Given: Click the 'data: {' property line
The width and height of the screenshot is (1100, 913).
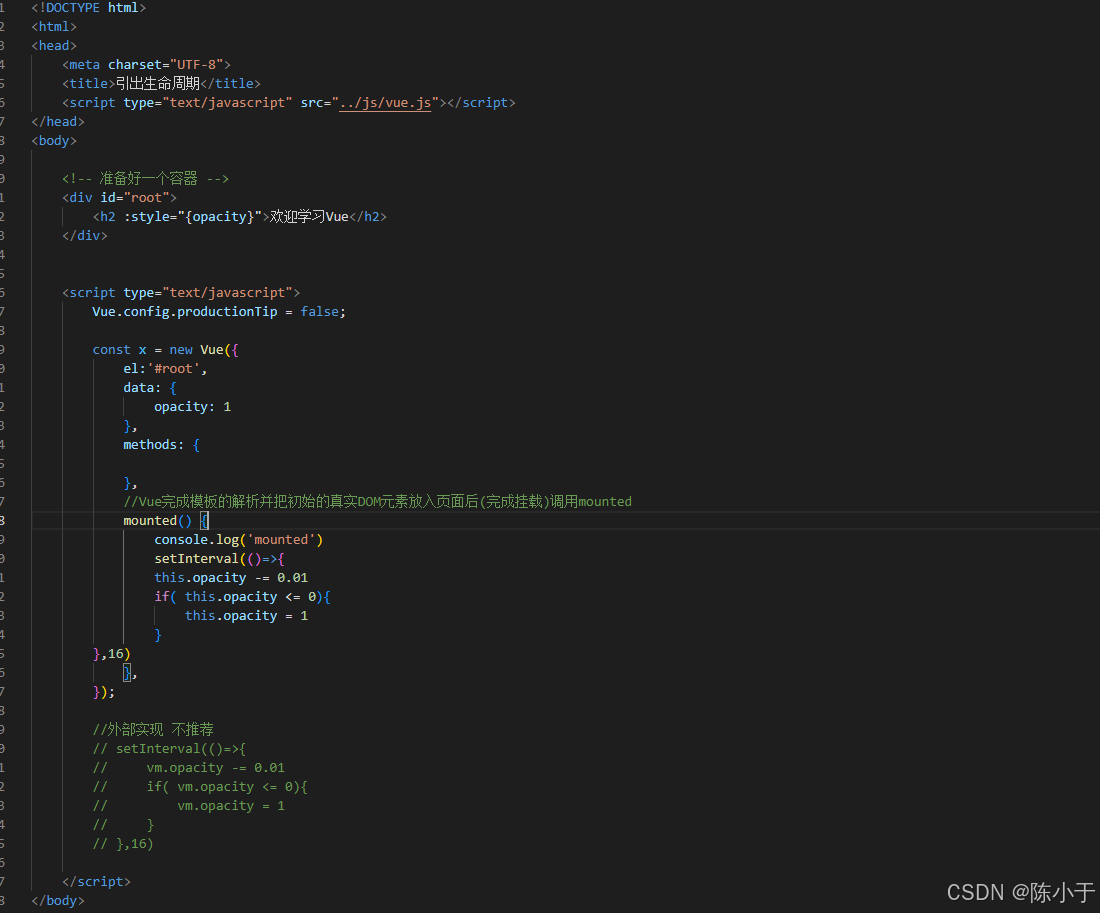Looking at the screenshot, I should [150, 387].
